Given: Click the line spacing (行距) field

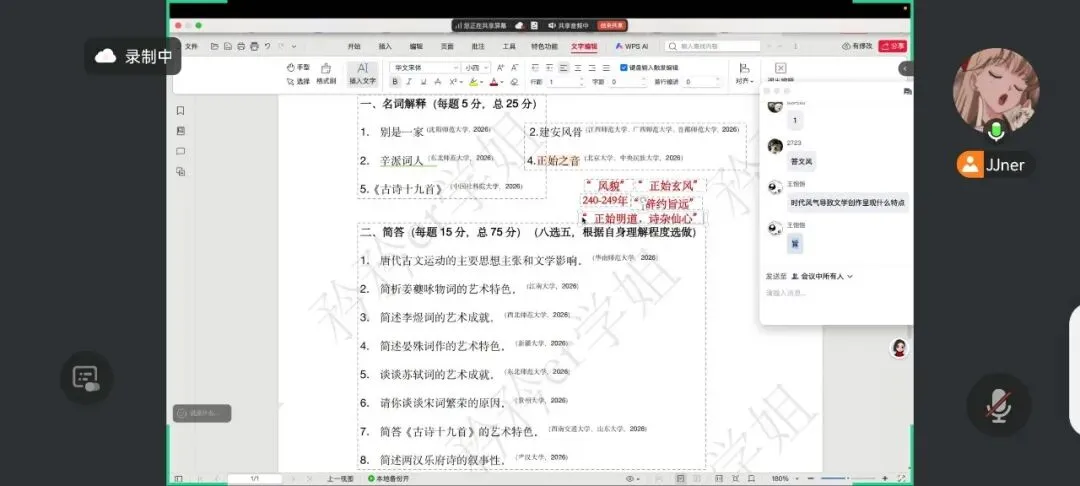Looking at the screenshot, I should (x=567, y=82).
